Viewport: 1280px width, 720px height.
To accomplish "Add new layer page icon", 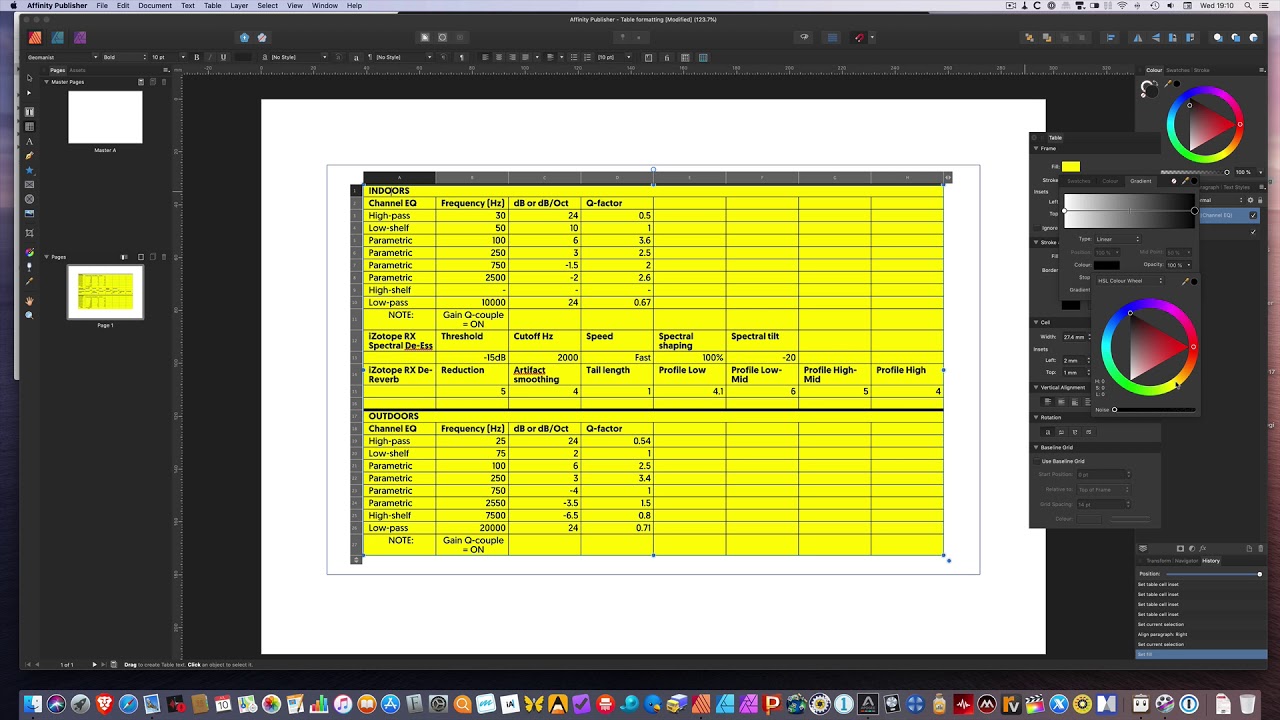I will (x=1249, y=548).
